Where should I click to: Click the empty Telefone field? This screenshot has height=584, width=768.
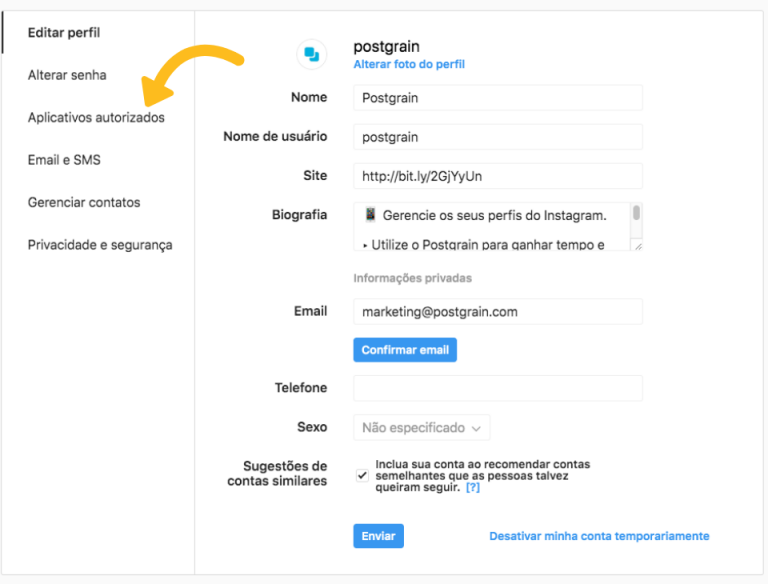[497, 388]
